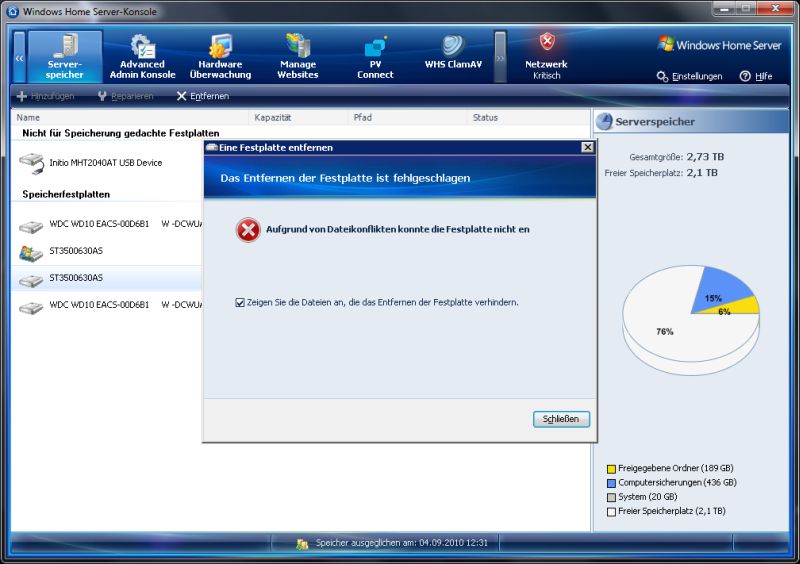The width and height of the screenshot is (800, 564).
Task: Click blue Computersicherungen legend swatch
Action: pyautogui.click(x=611, y=483)
